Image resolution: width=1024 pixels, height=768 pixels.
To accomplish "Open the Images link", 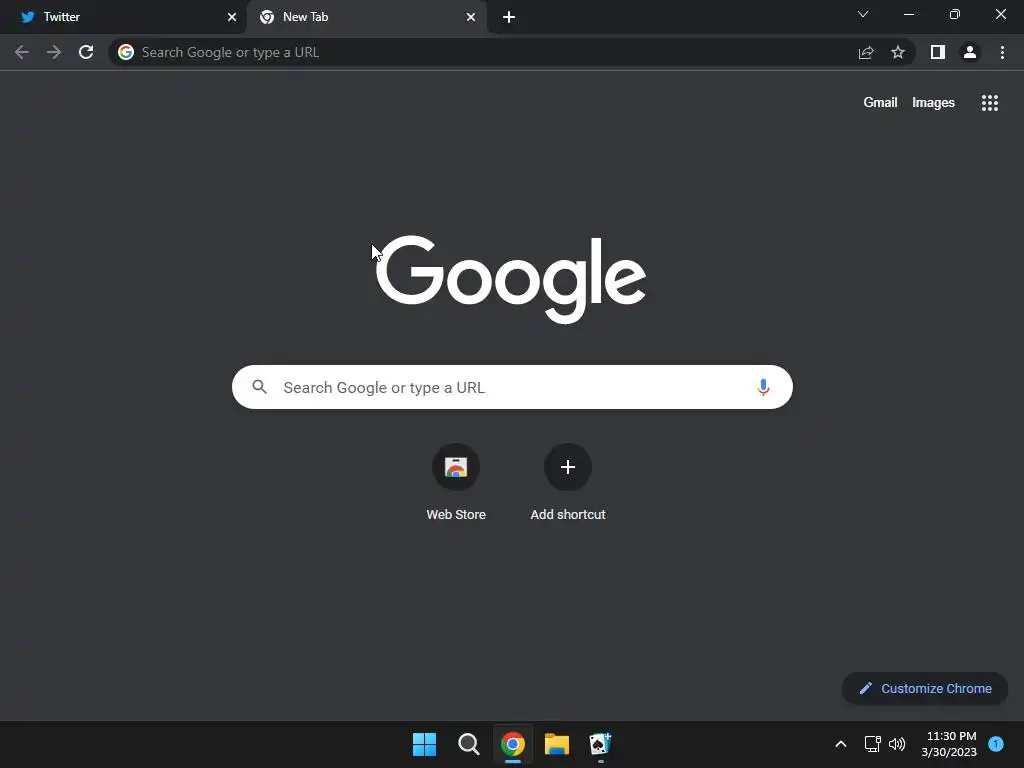I will 933,103.
